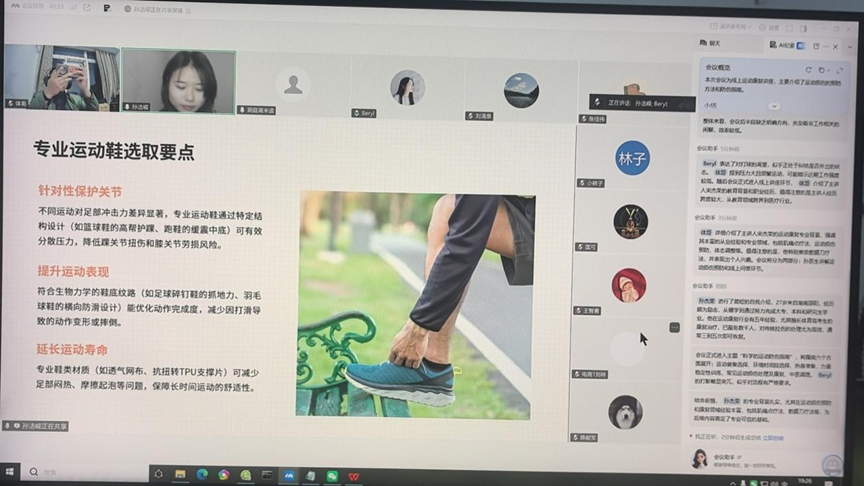Click the husky dog avatar participant tile
Viewport: 864px width, 486px height.
tap(625, 411)
